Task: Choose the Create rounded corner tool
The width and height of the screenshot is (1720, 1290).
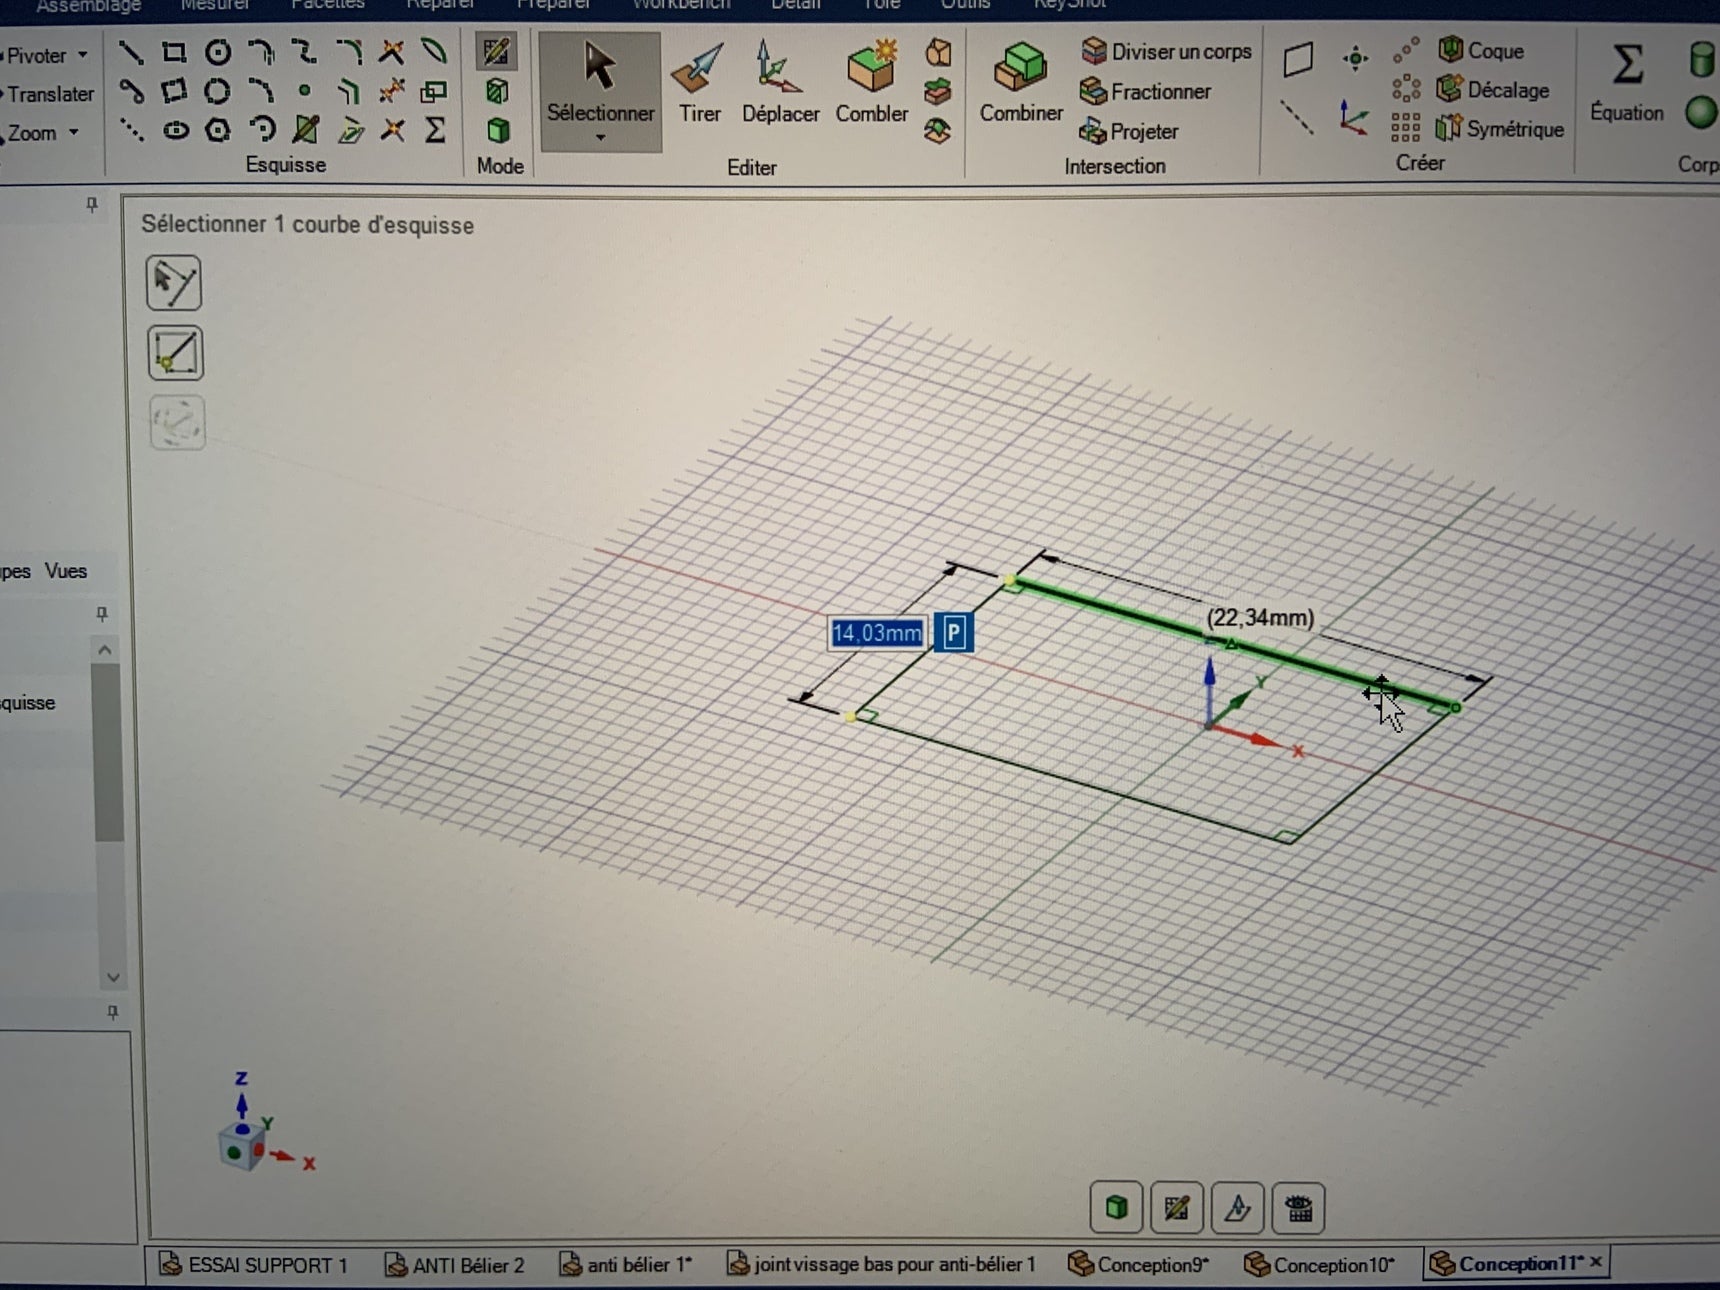Action: point(348,52)
